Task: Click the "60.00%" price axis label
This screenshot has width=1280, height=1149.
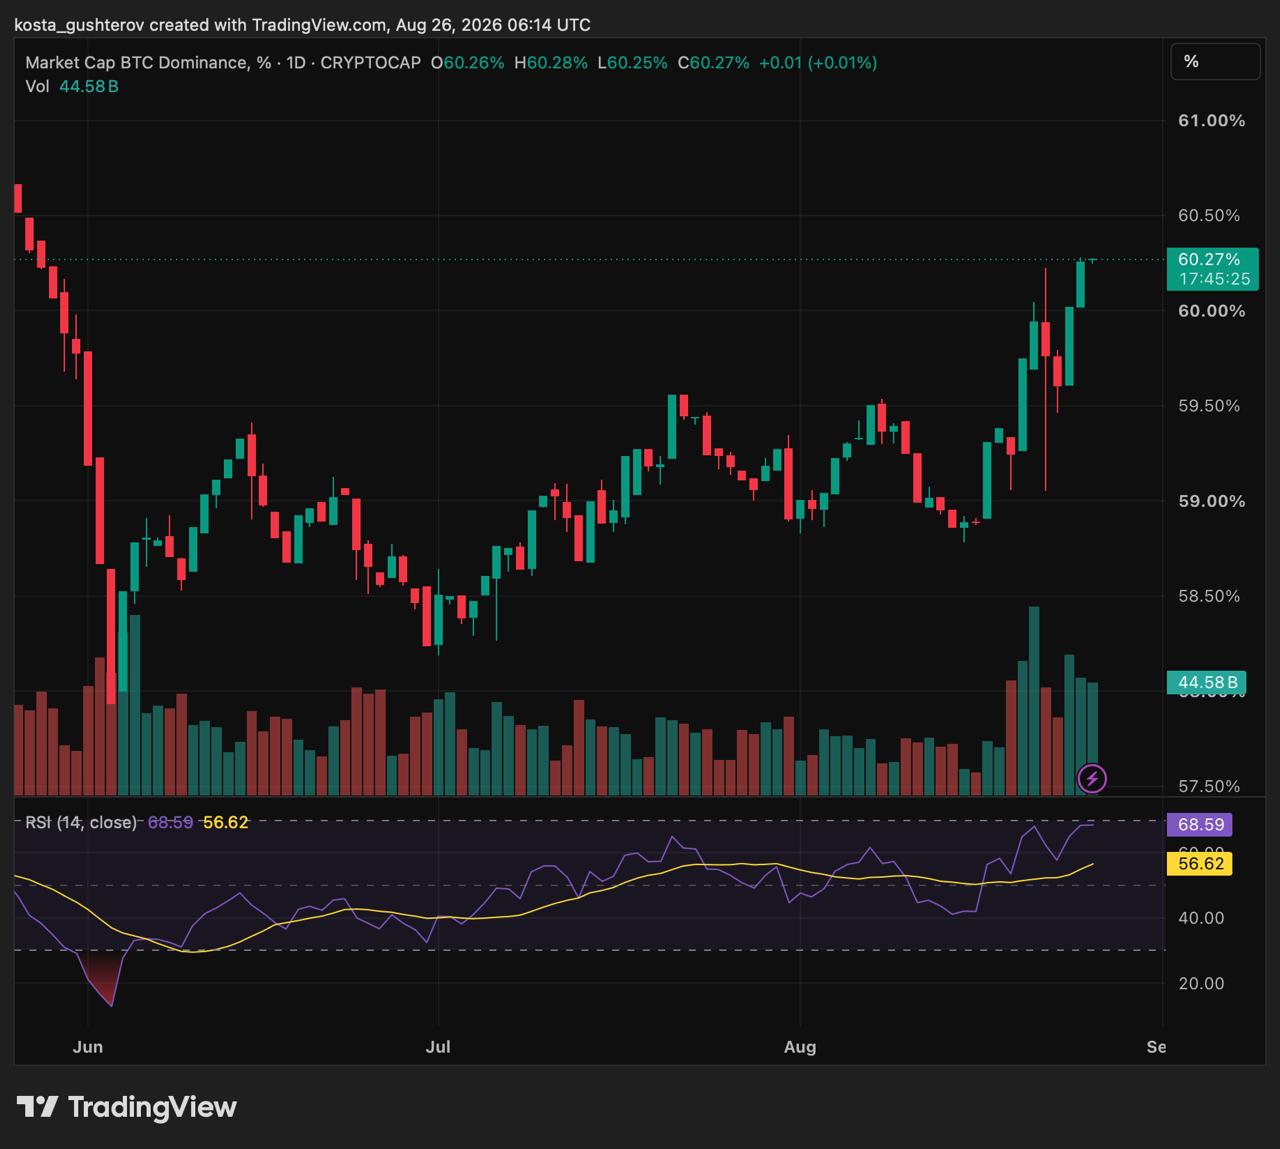Action: click(1212, 310)
